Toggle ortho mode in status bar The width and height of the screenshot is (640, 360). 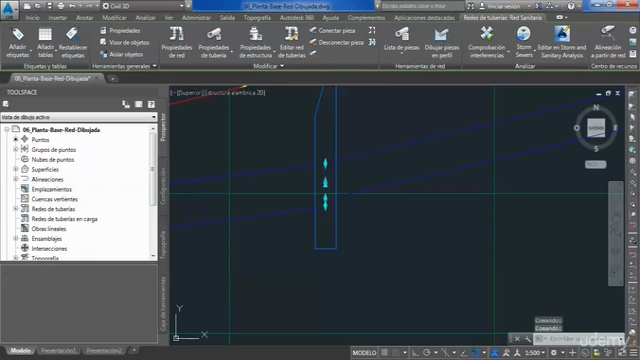pos(415,353)
